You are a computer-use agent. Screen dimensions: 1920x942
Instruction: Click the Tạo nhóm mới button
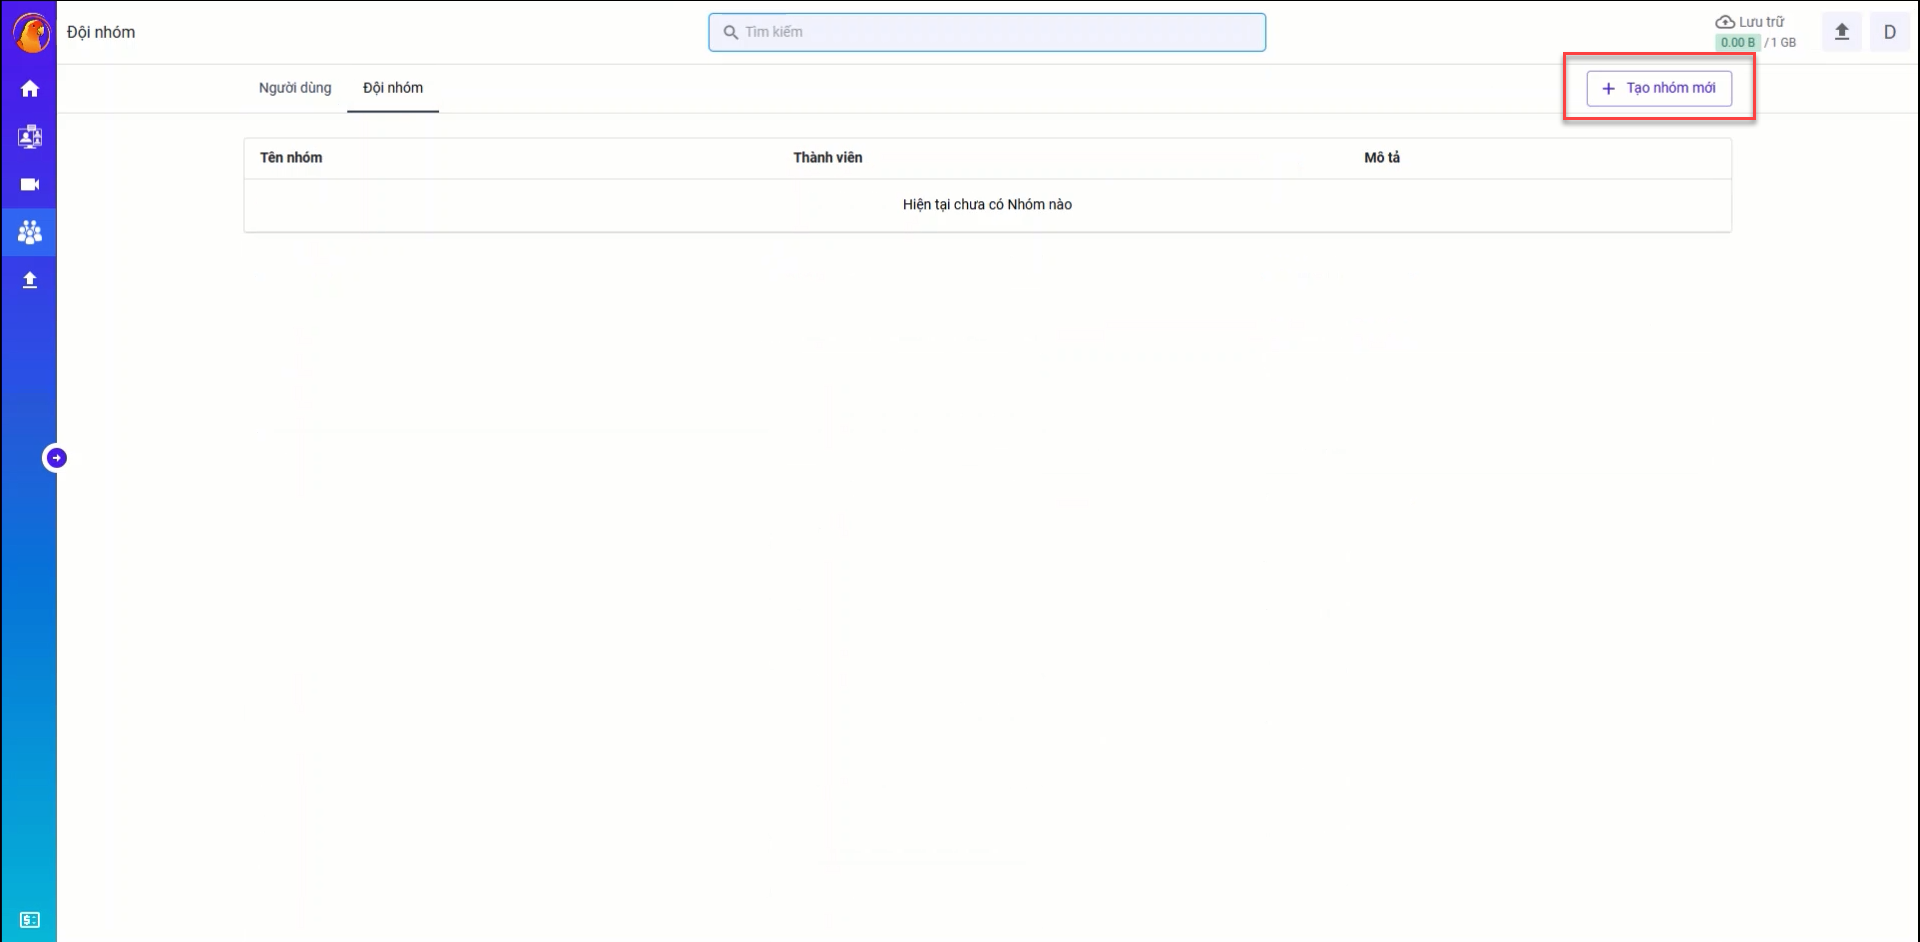click(1659, 88)
